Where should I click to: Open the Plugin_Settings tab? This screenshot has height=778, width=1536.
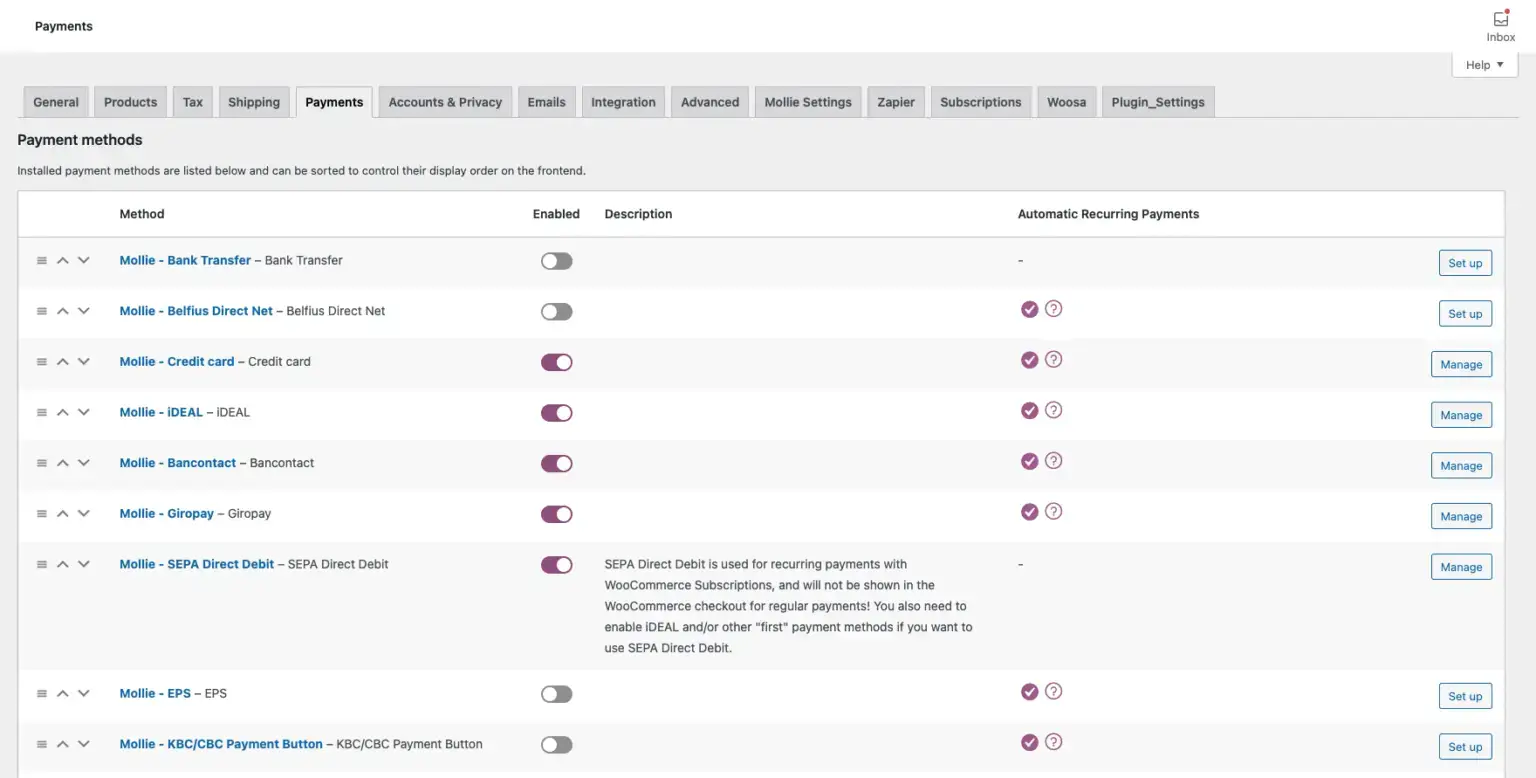[1158, 102]
